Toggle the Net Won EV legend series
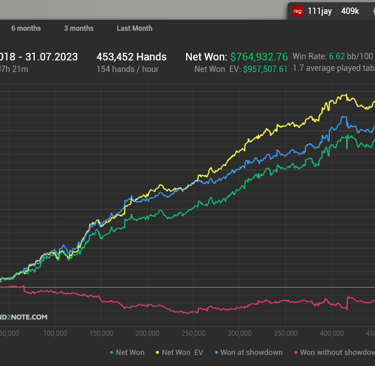The image size is (375, 366). click(x=180, y=352)
